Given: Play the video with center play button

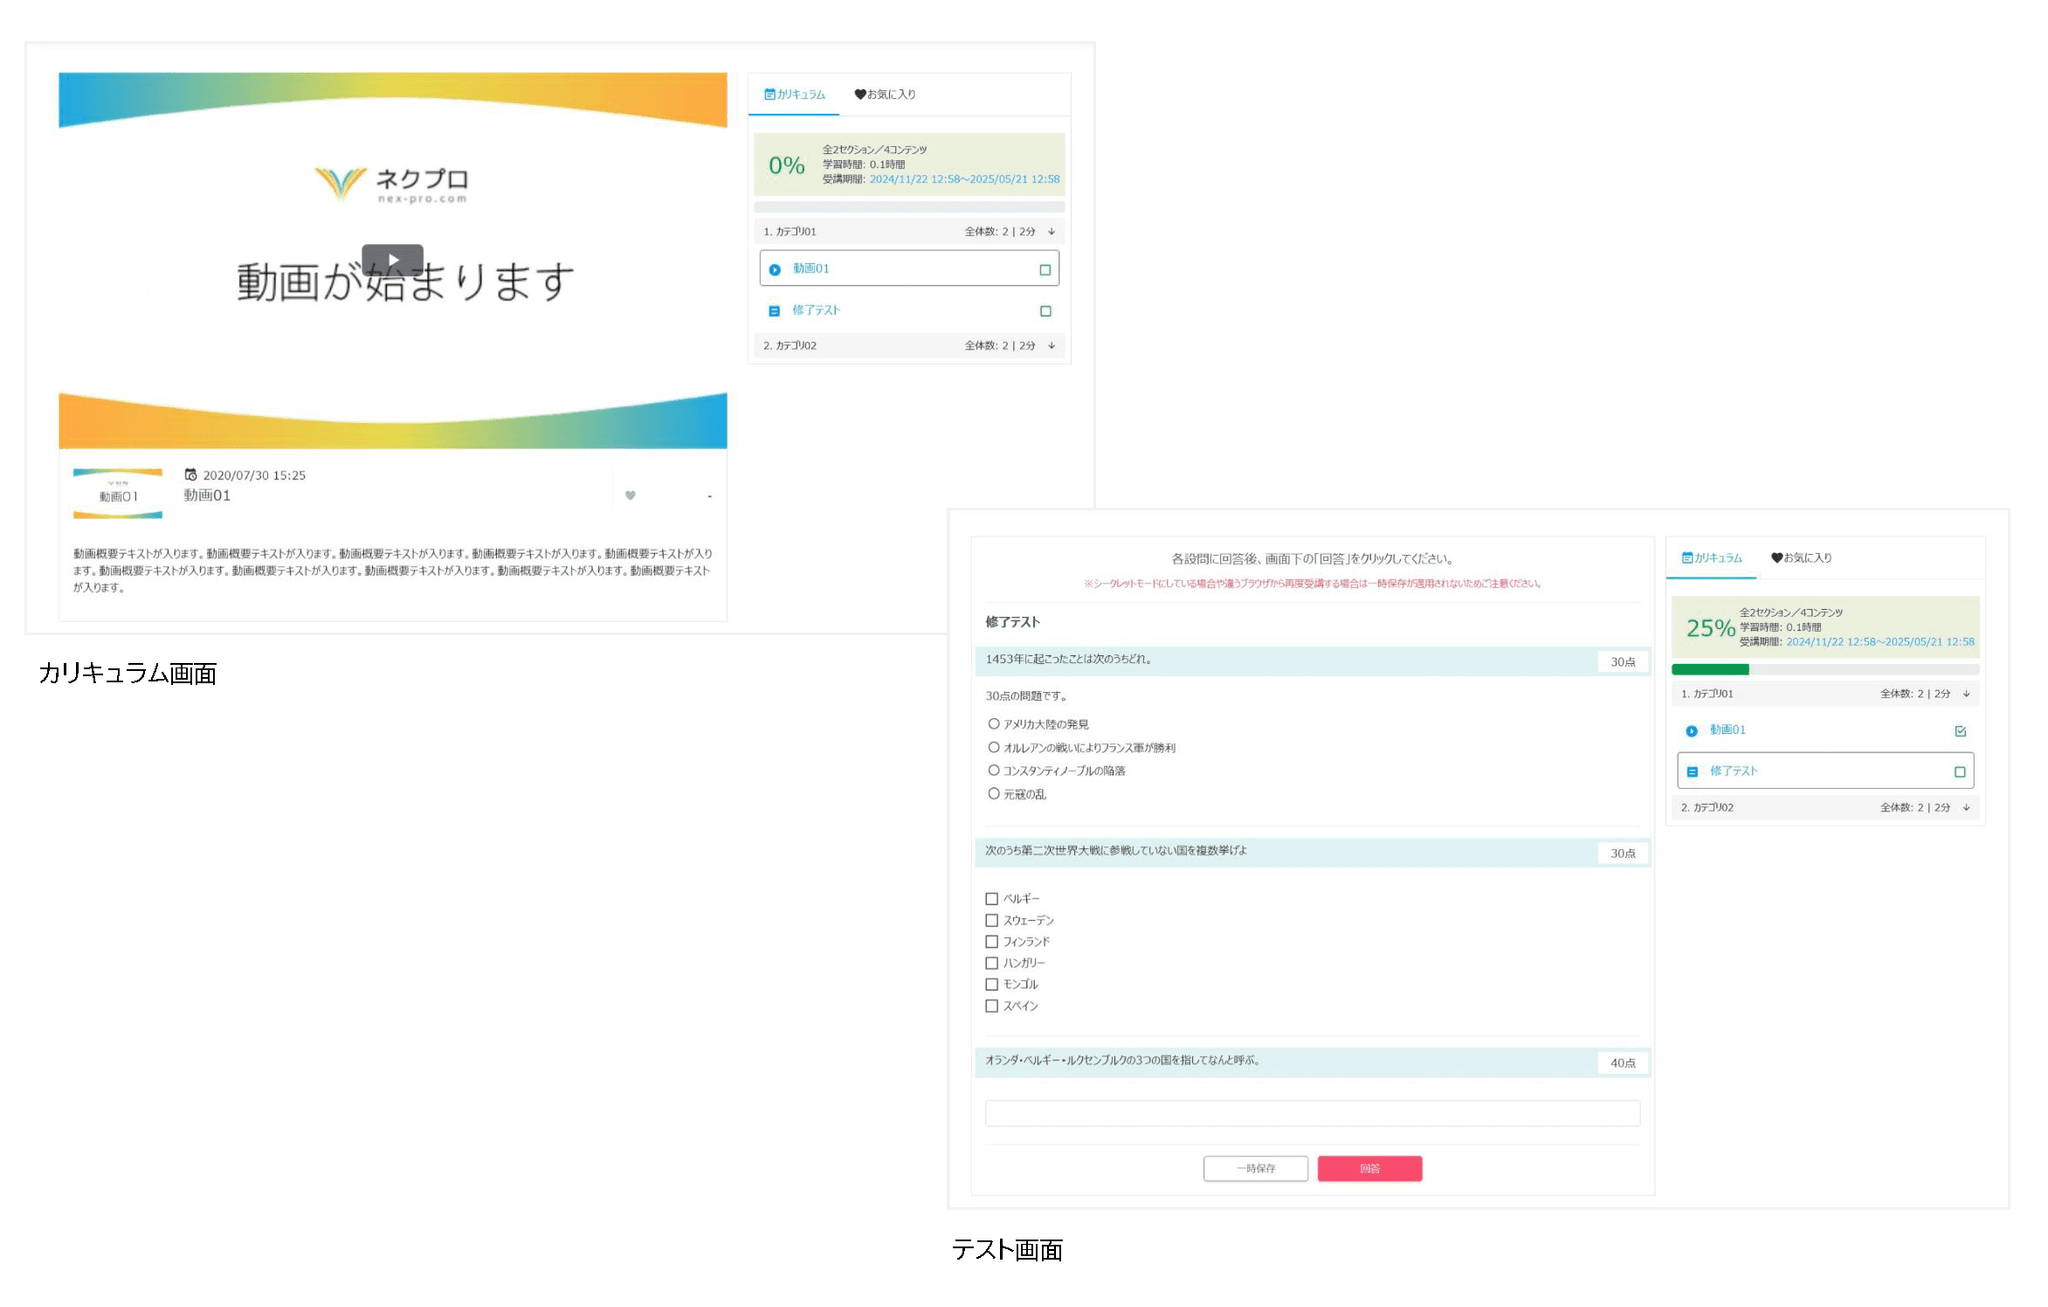Looking at the screenshot, I should pyautogui.click(x=392, y=260).
